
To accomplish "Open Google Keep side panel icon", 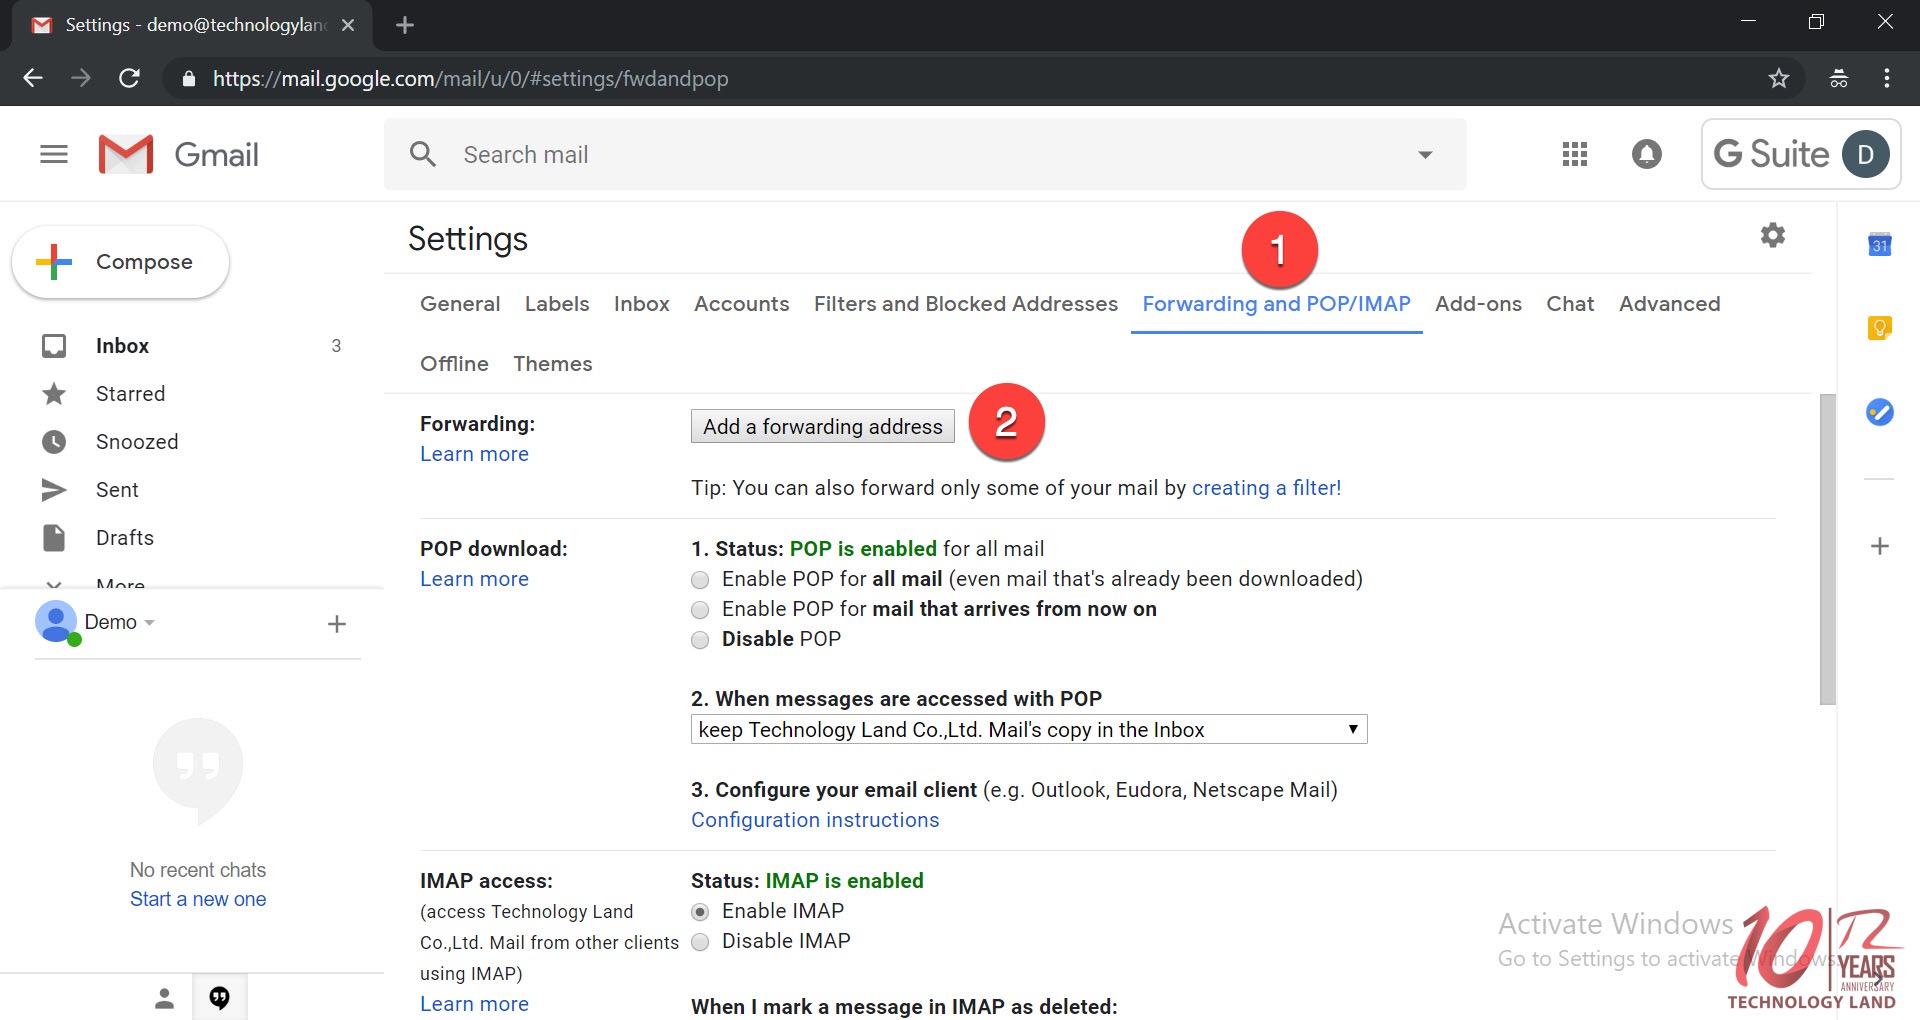I will tap(1880, 327).
